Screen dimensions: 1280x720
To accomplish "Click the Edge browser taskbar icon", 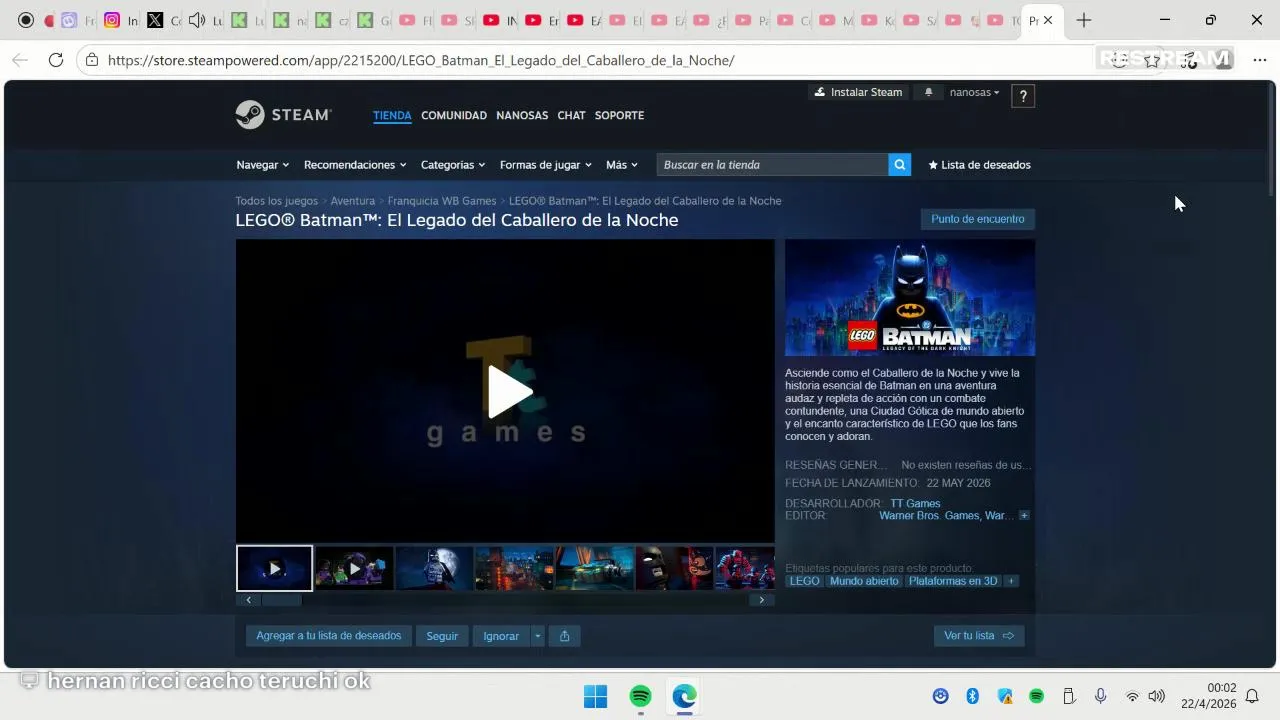I will tap(684, 696).
